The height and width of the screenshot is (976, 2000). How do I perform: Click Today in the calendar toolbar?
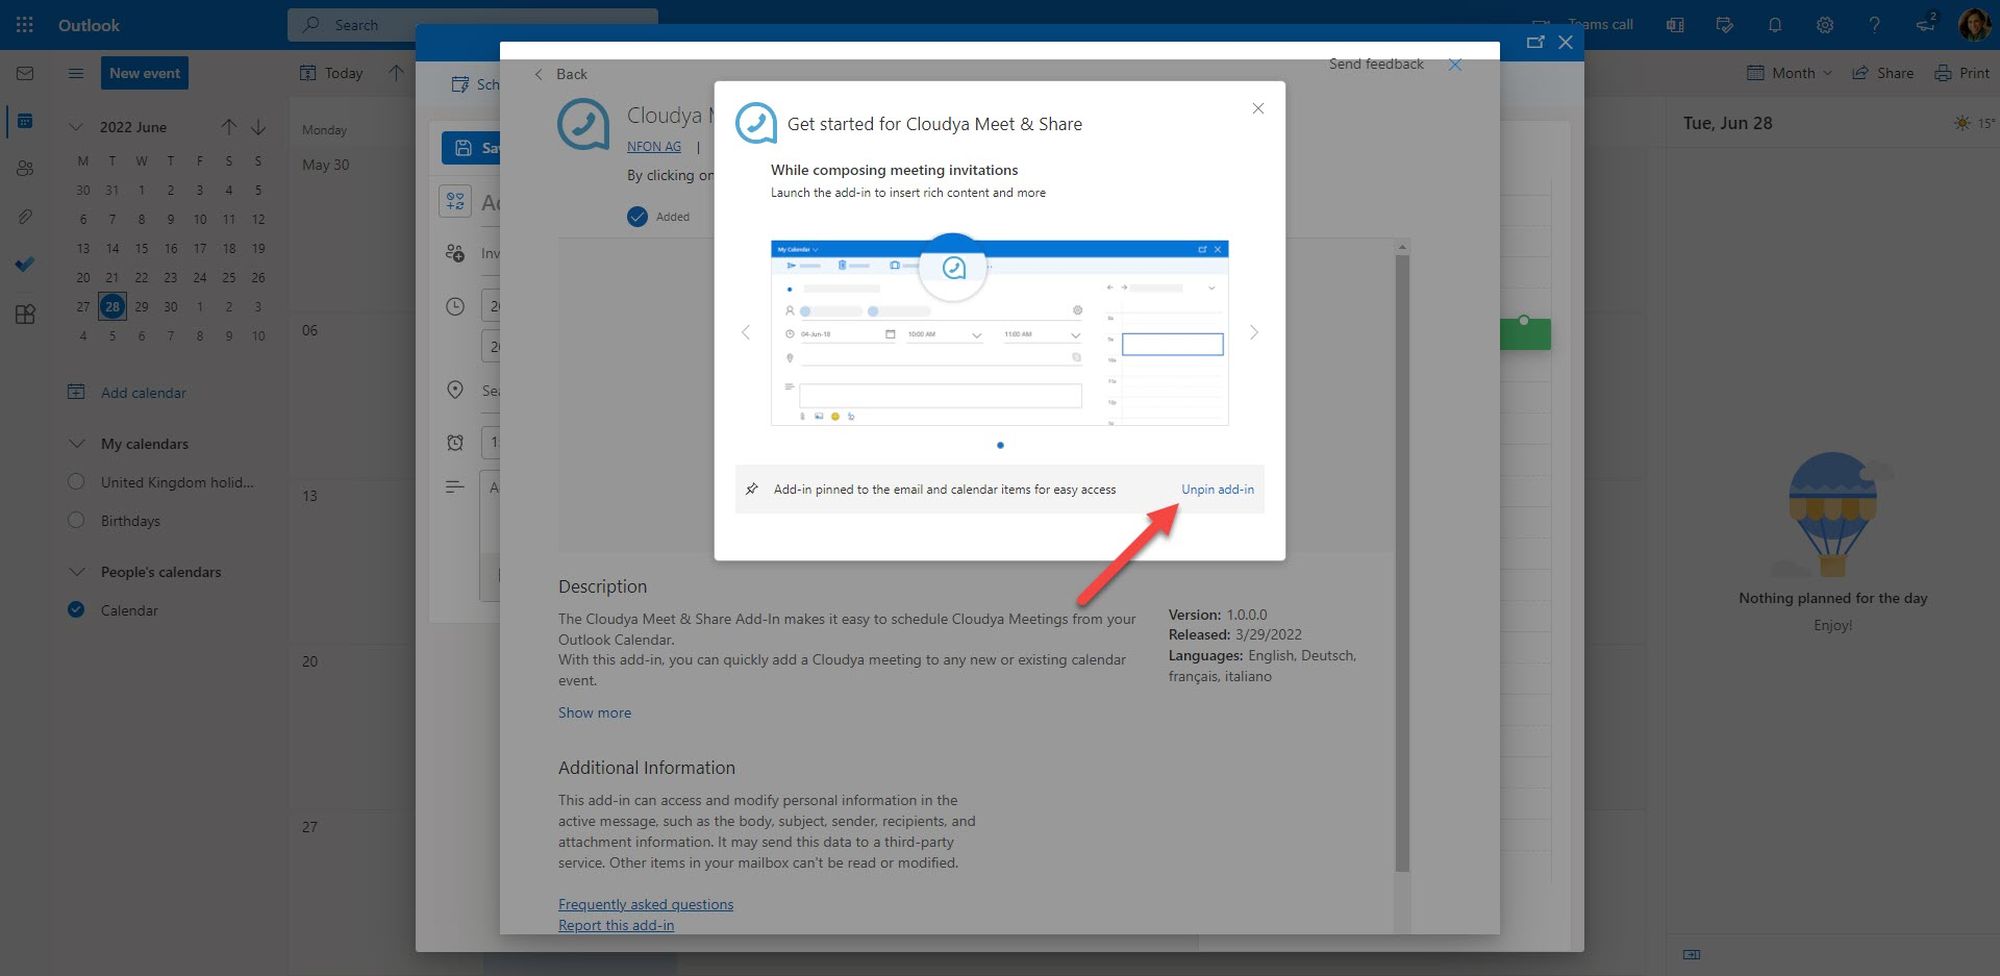pos(332,73)
